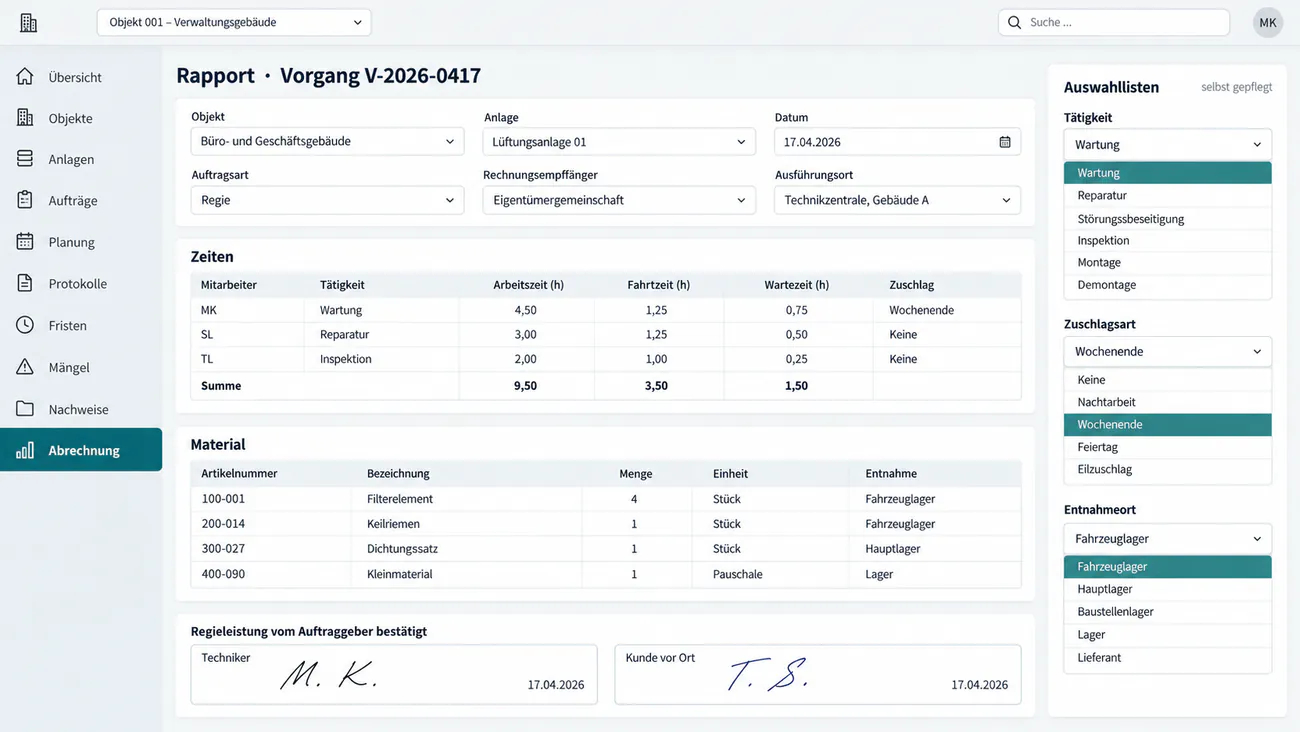The height and width of the screenshot is (732, 1300).
Task: Open the Entnahmeort combo box
Action: point(1168,538)
